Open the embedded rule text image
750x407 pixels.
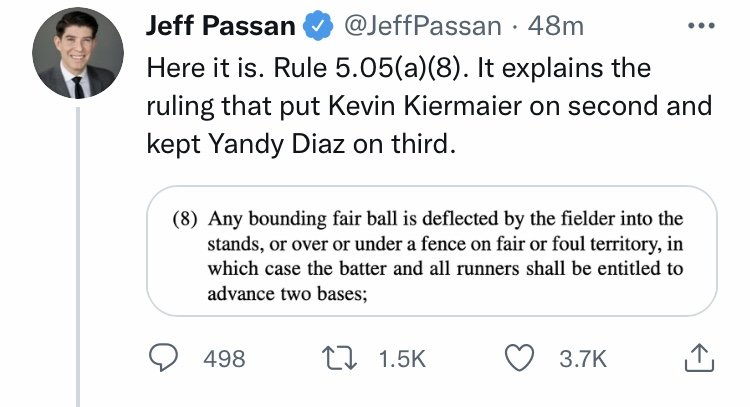[x=431, y=251]
